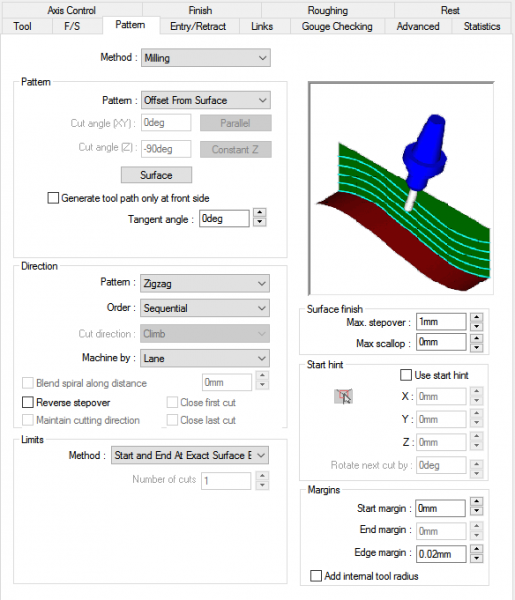This screenshot has width=515, height=600.
Task: Switch to the Entry/Retract tab
Action: coord(198,26)
